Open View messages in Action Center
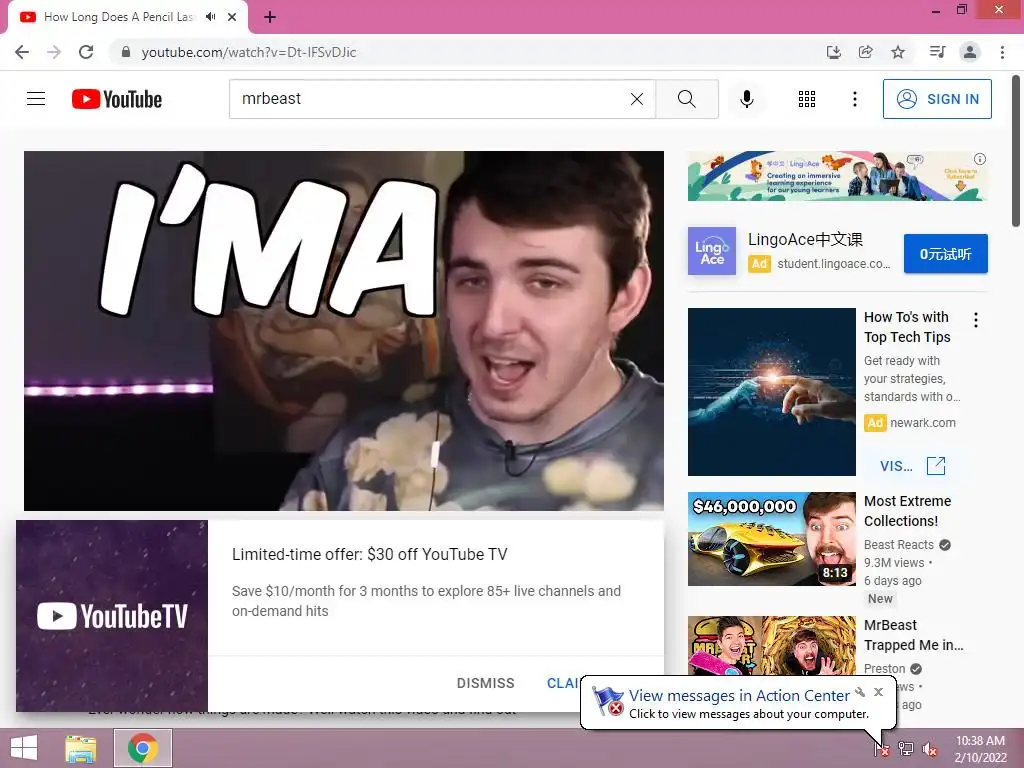Image resolution: width=1024 pixels, height=768 pixels. 739,696
